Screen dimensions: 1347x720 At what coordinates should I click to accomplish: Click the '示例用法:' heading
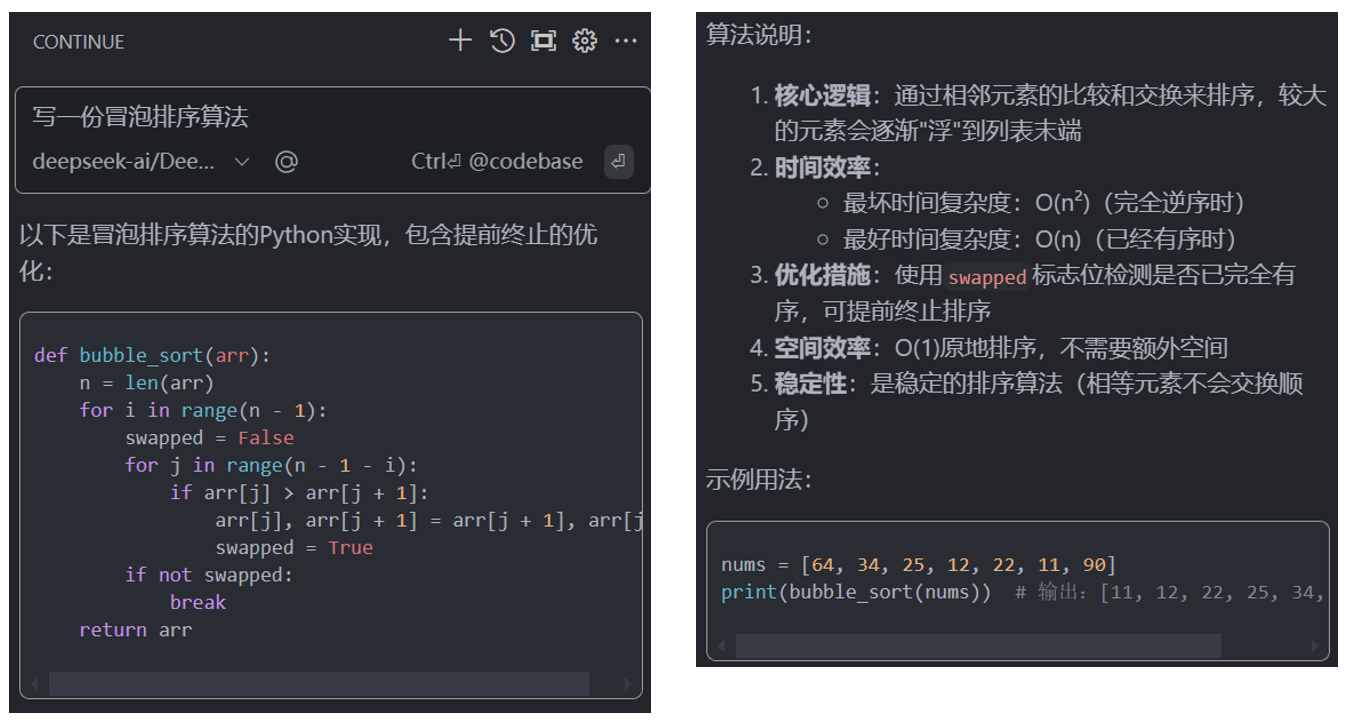(760, 479)
